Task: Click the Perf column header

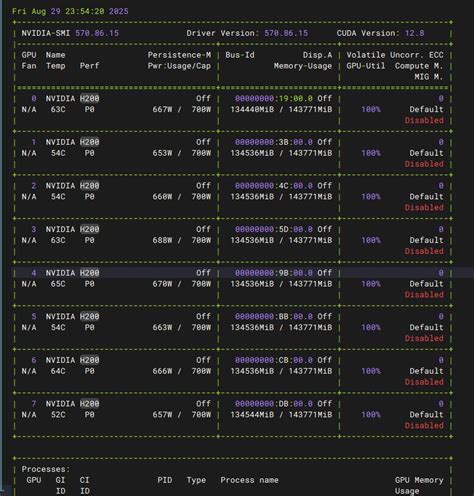Action: point(89,66)
